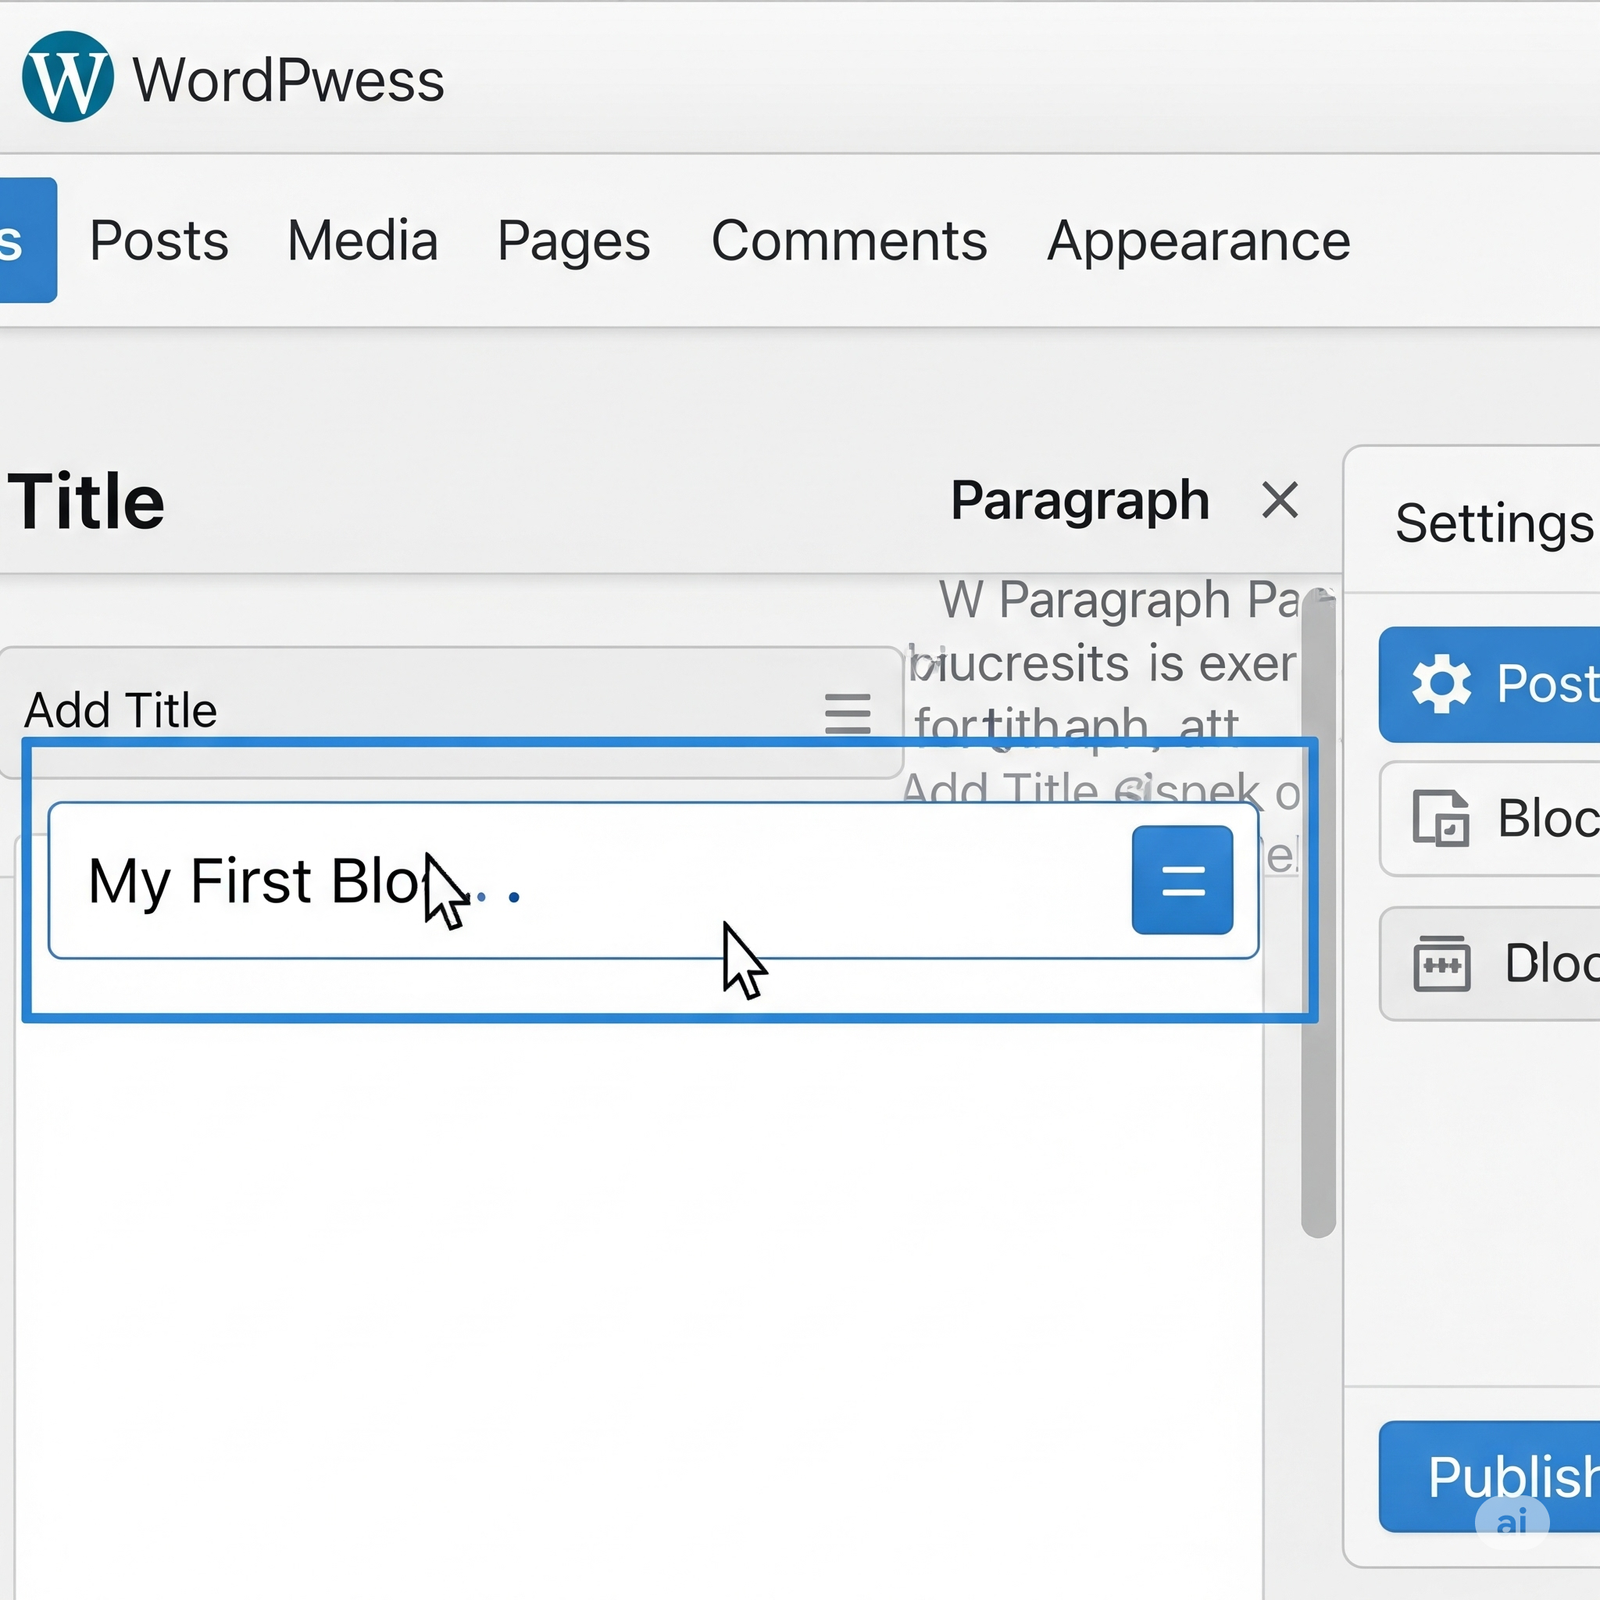Click the WordPwess site name
Viewport: 1600px width, 1600px height.
(x=289, y=80)
